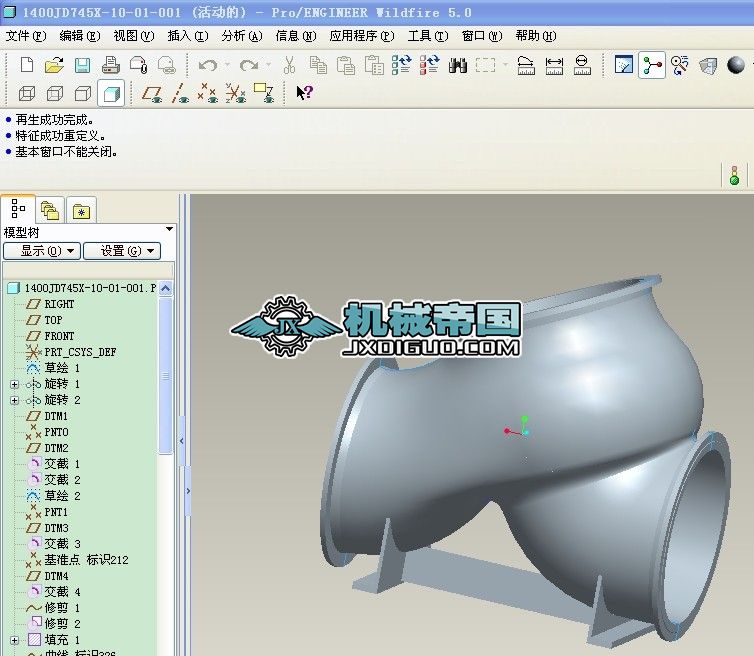This screenshot has height=656, width=754.
Task: Open the diameter measurement tool
Action: [582, 64]
